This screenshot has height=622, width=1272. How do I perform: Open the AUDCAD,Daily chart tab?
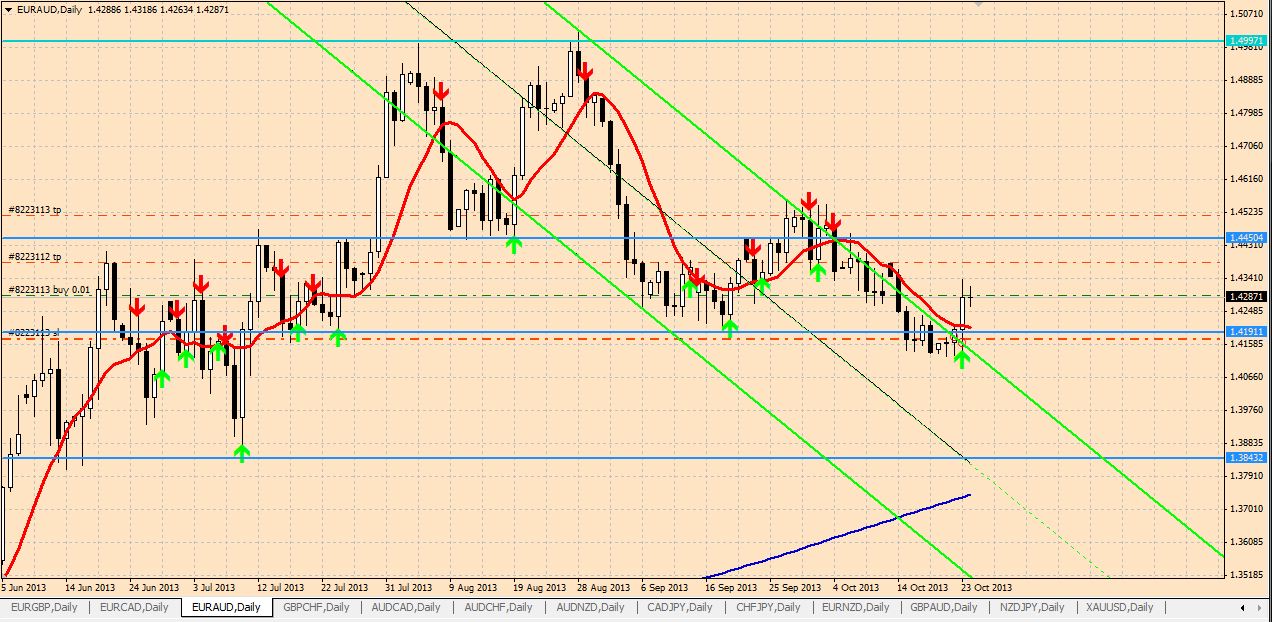[405, 607]
